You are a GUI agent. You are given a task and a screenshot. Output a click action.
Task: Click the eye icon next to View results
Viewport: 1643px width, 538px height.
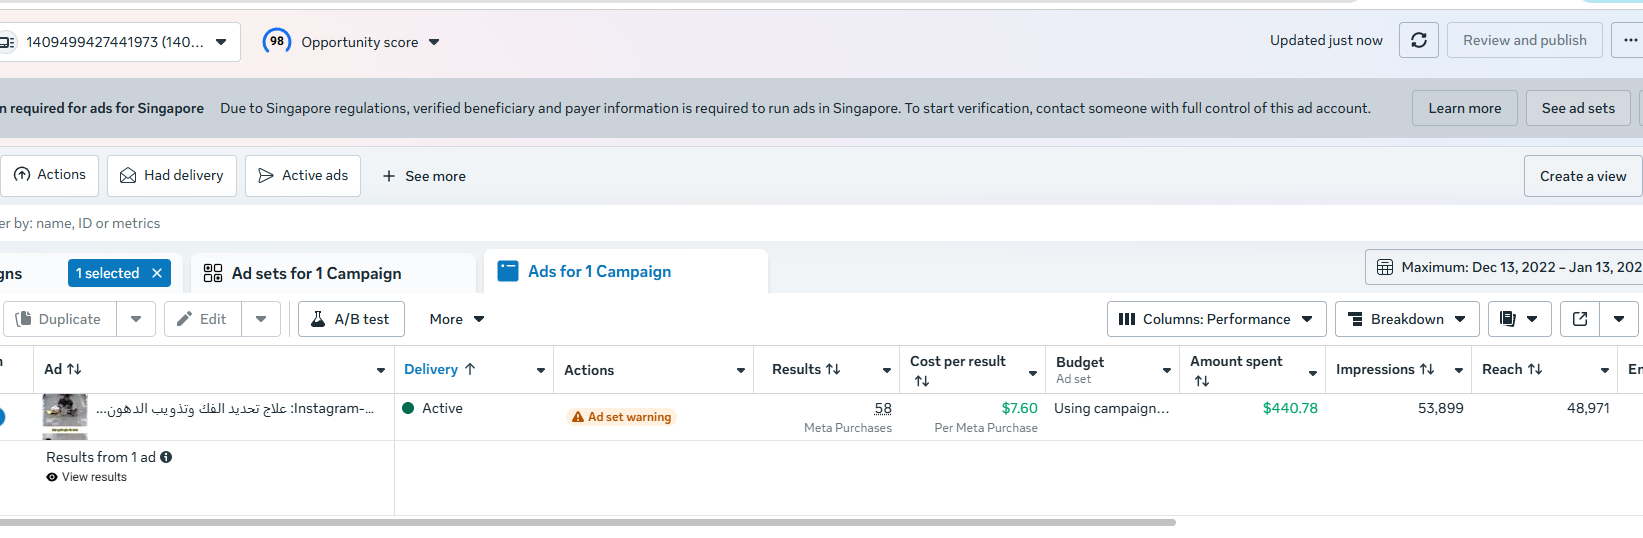click(52, 477)
